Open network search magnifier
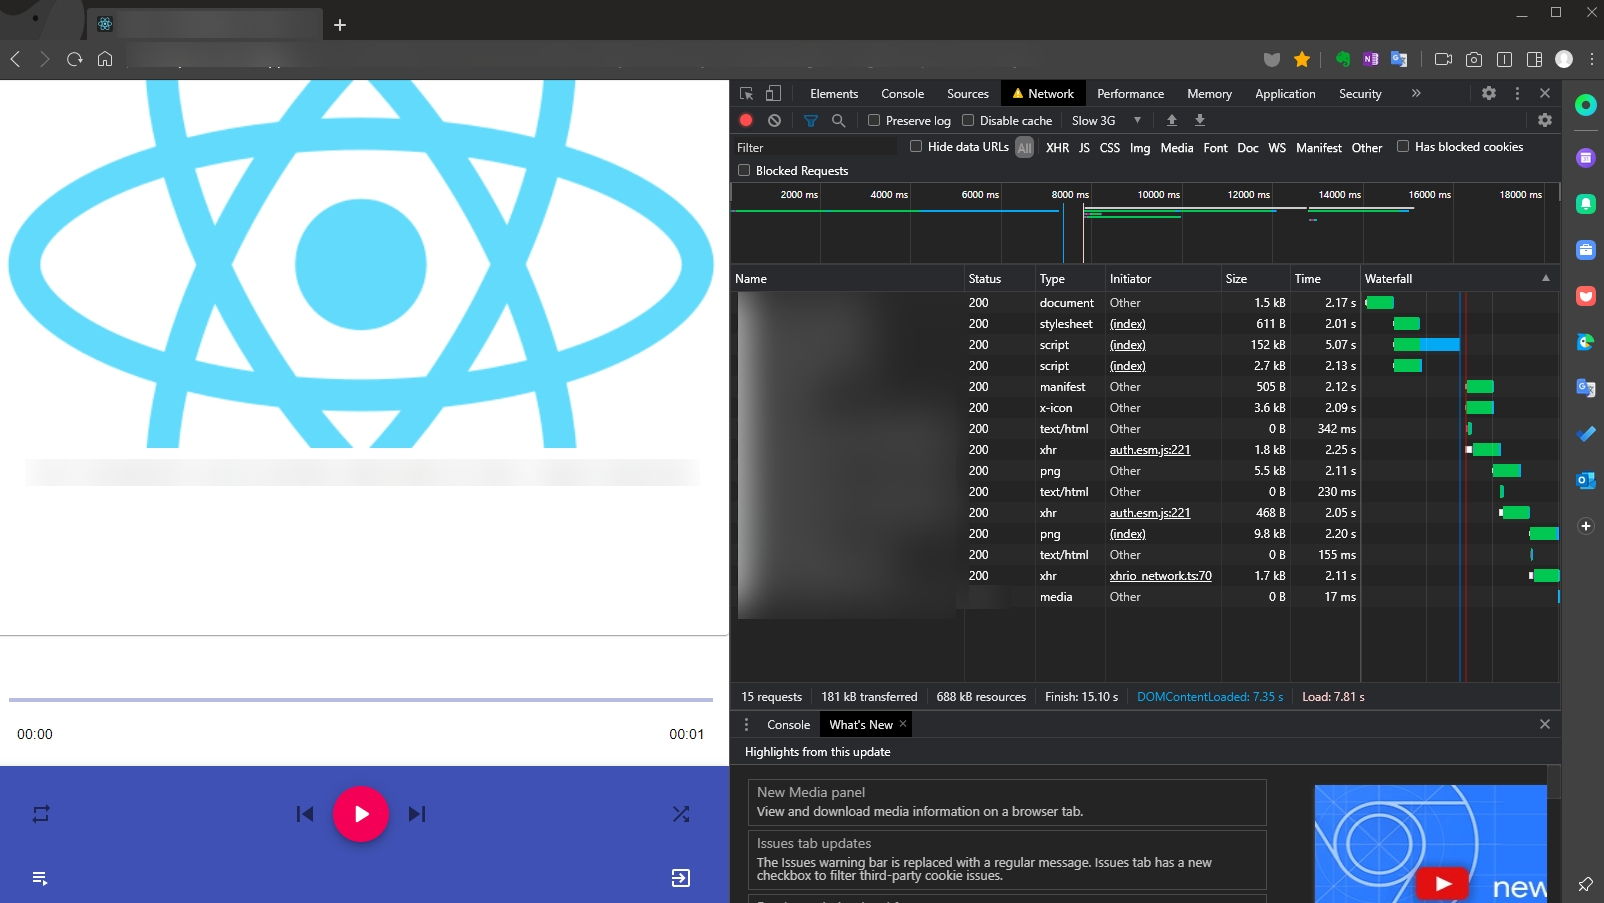Screen dimensions: 1604x903 pyautogui.click(x=839, y=120)
